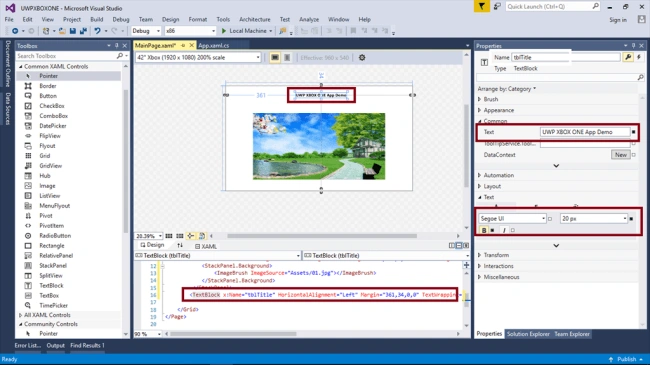The image size is (650, 365).
Task: Click the designer horizontal scrollbar
Action: (x=322, y=236)
